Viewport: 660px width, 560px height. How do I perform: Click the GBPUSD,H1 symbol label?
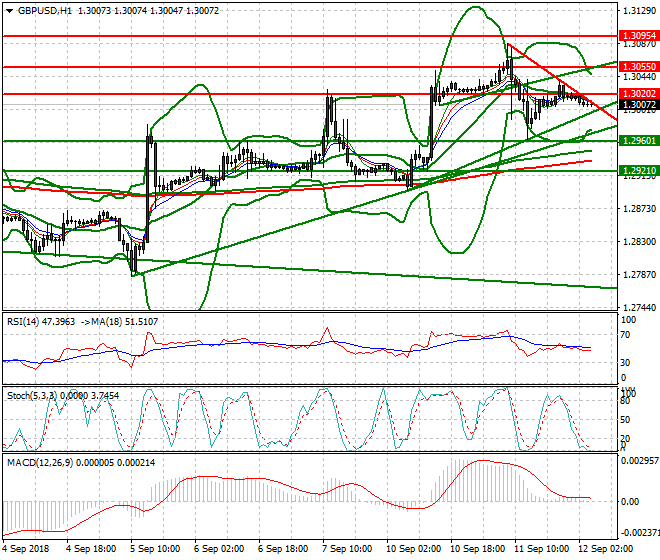44,10
